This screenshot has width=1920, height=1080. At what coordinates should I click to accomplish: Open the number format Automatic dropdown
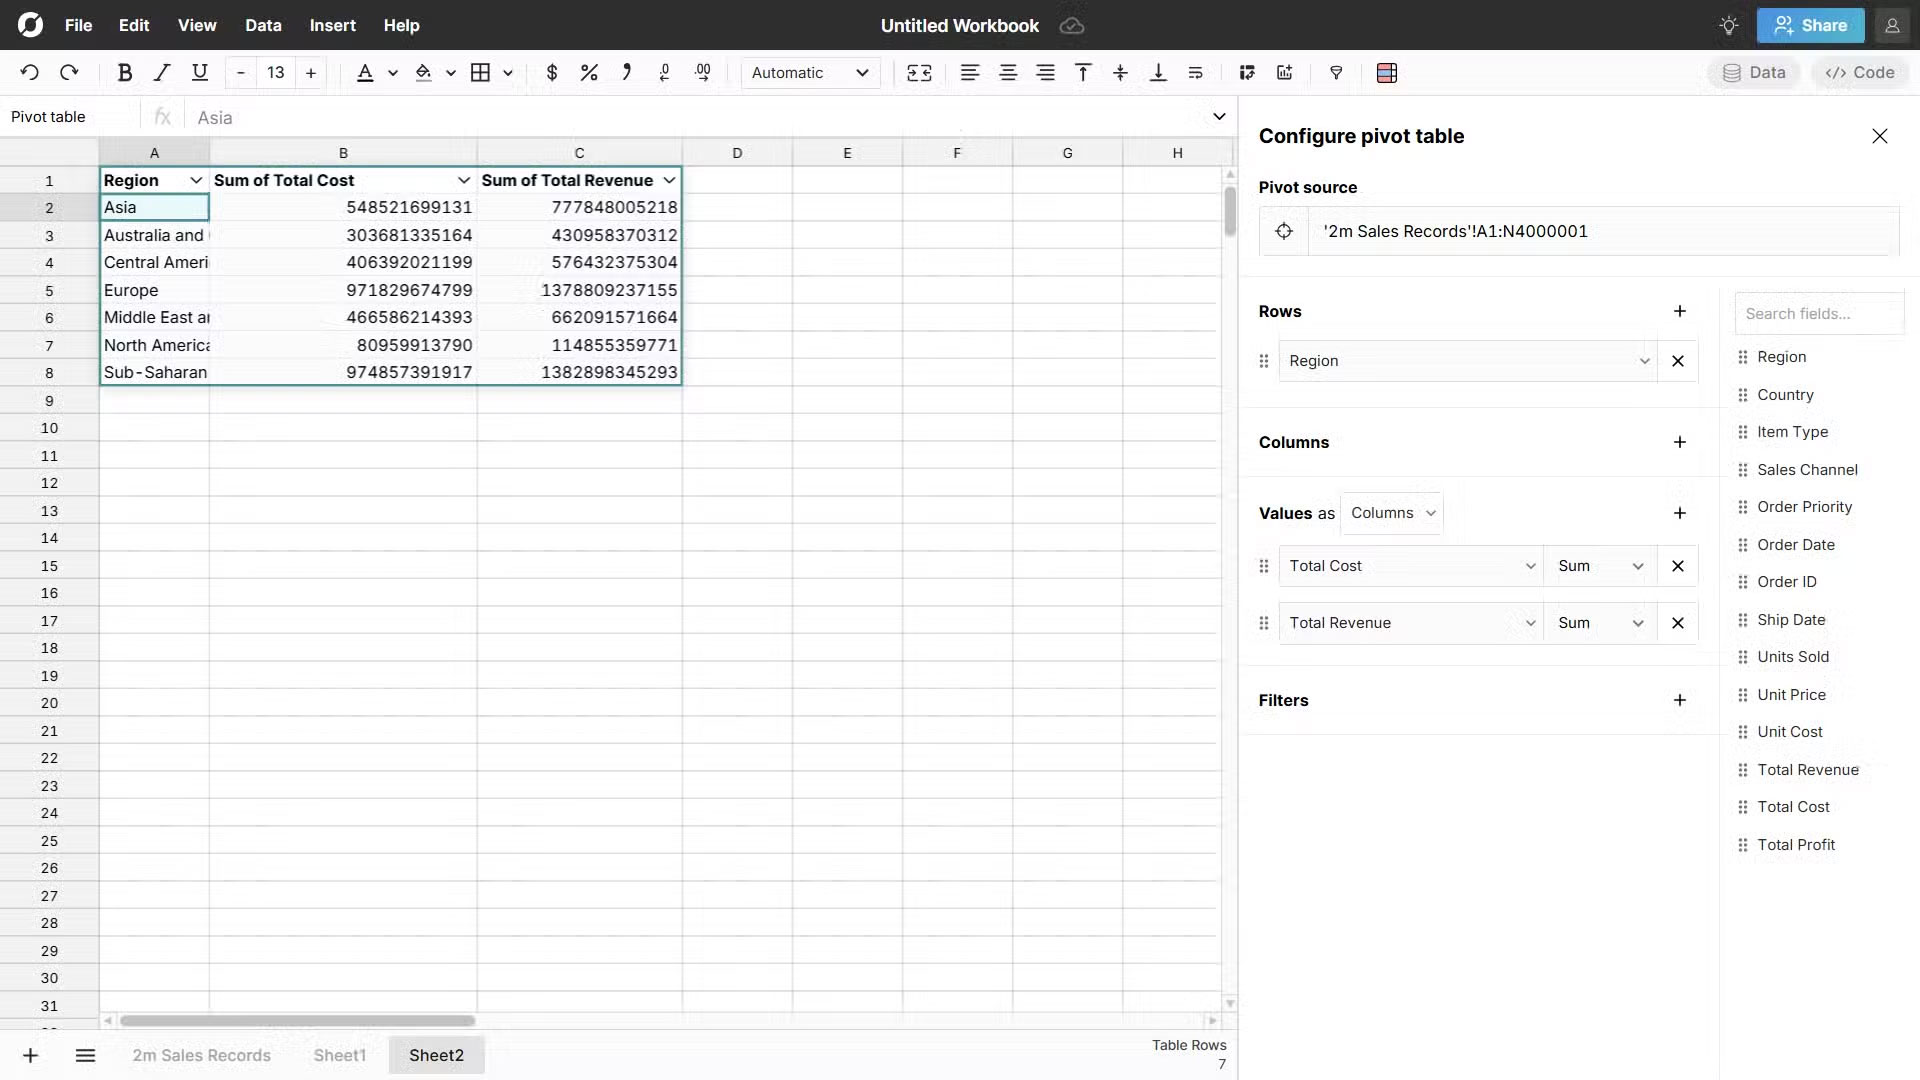point(810,72)
